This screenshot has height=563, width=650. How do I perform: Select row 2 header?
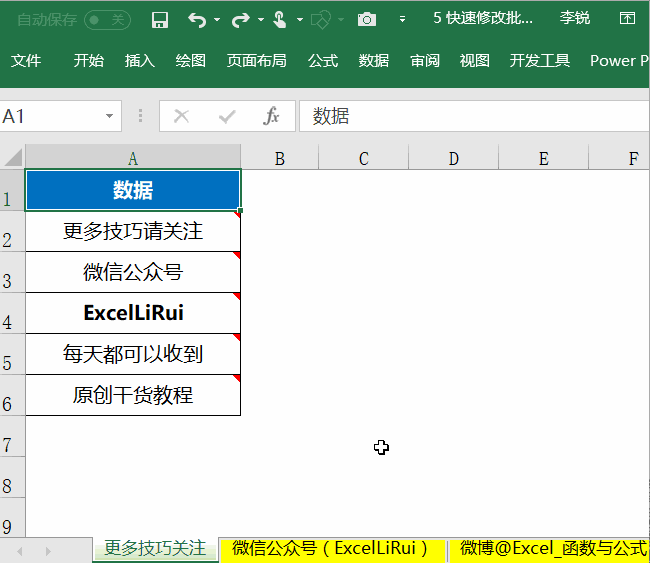click(12, 231)
